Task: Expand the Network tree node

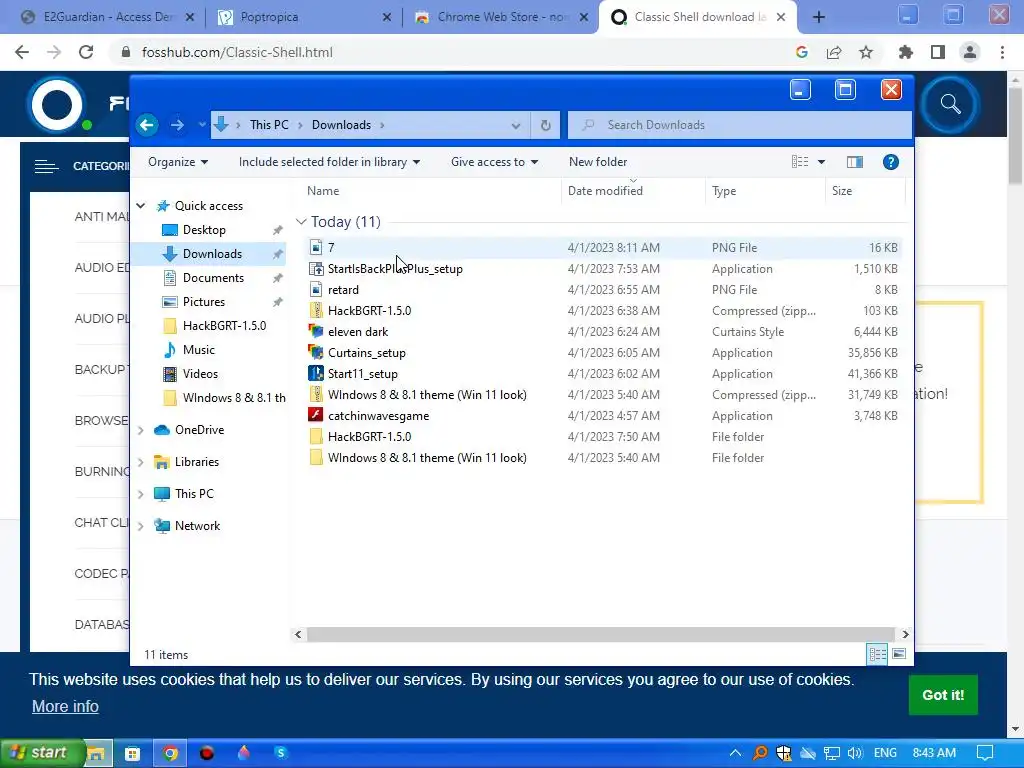Action: [x=140, y=526]
